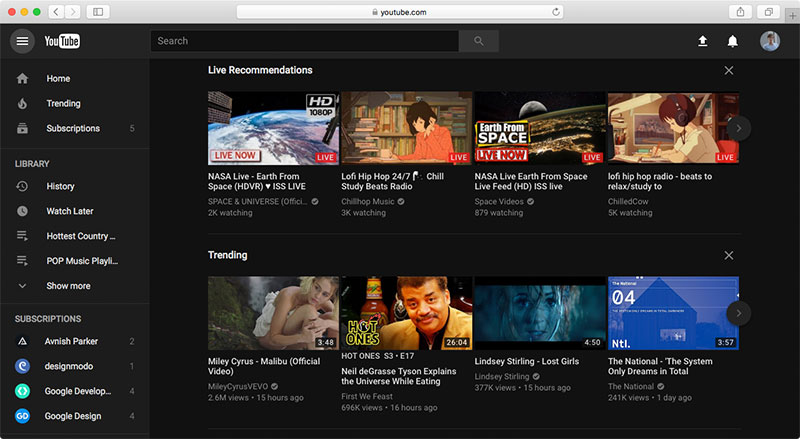Click the History clock icon

[x=22, y=186]
